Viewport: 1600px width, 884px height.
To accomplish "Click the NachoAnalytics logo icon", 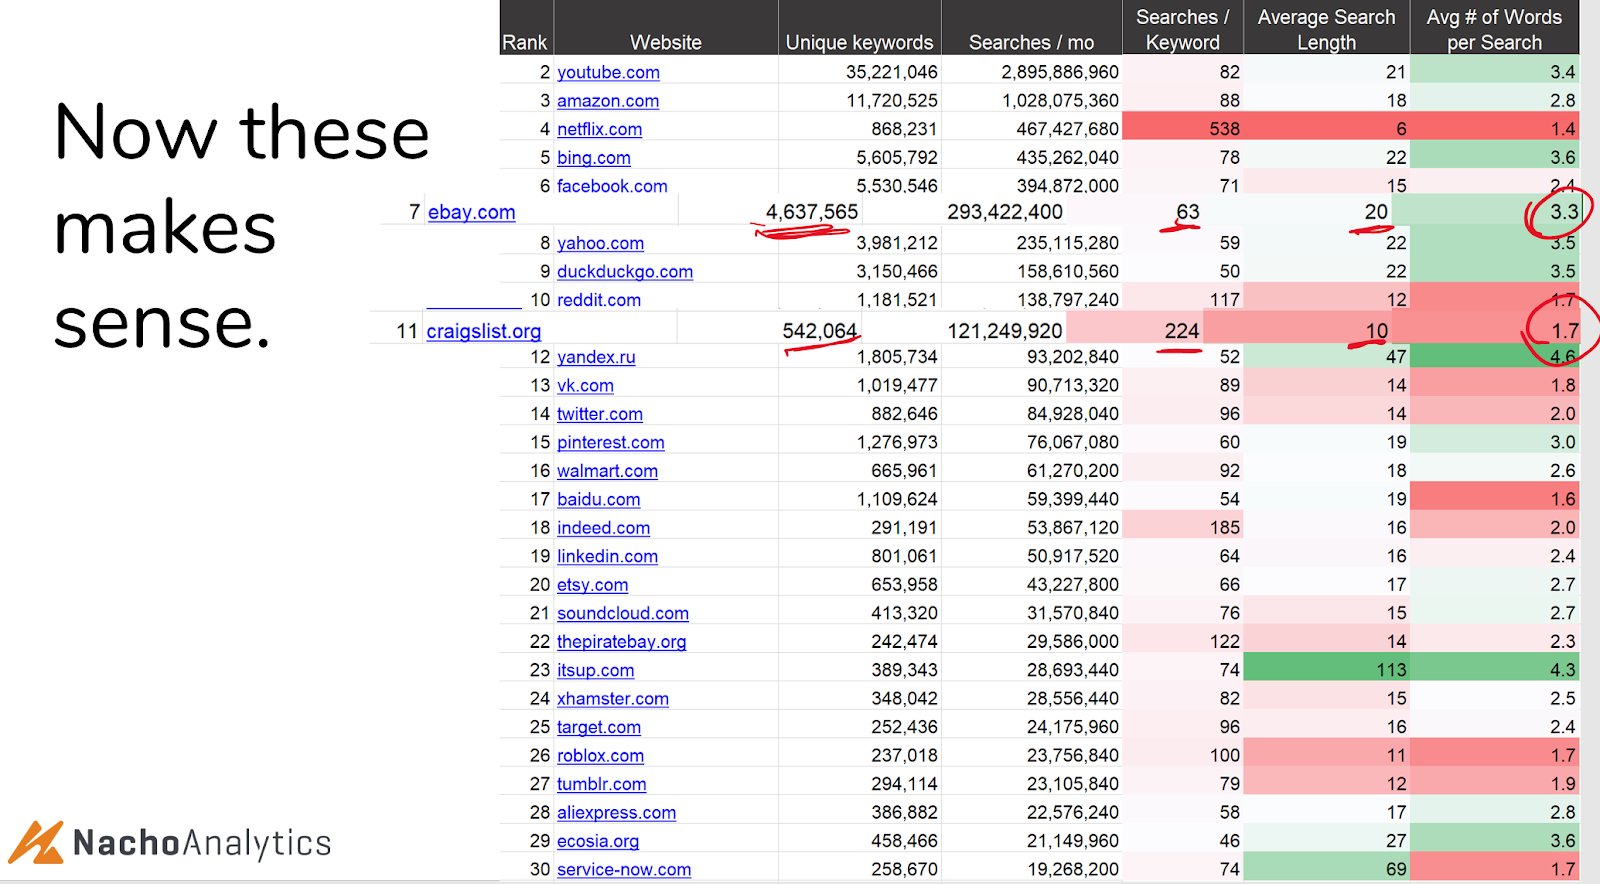I will click(37, 842).
